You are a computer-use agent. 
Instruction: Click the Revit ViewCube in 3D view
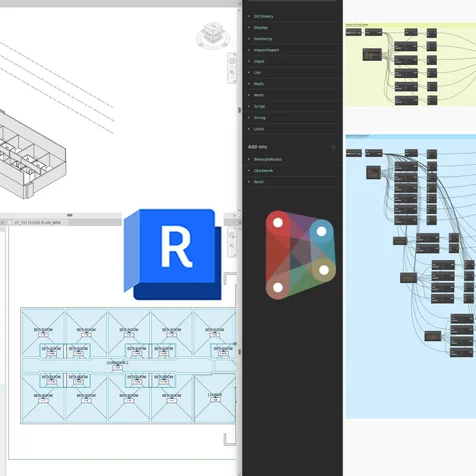pyautogui.click(x=213, y=35)
